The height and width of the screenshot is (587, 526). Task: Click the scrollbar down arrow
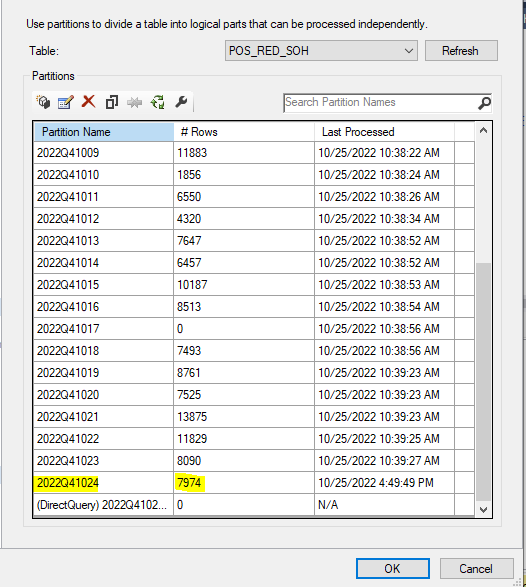click(483, 510)
